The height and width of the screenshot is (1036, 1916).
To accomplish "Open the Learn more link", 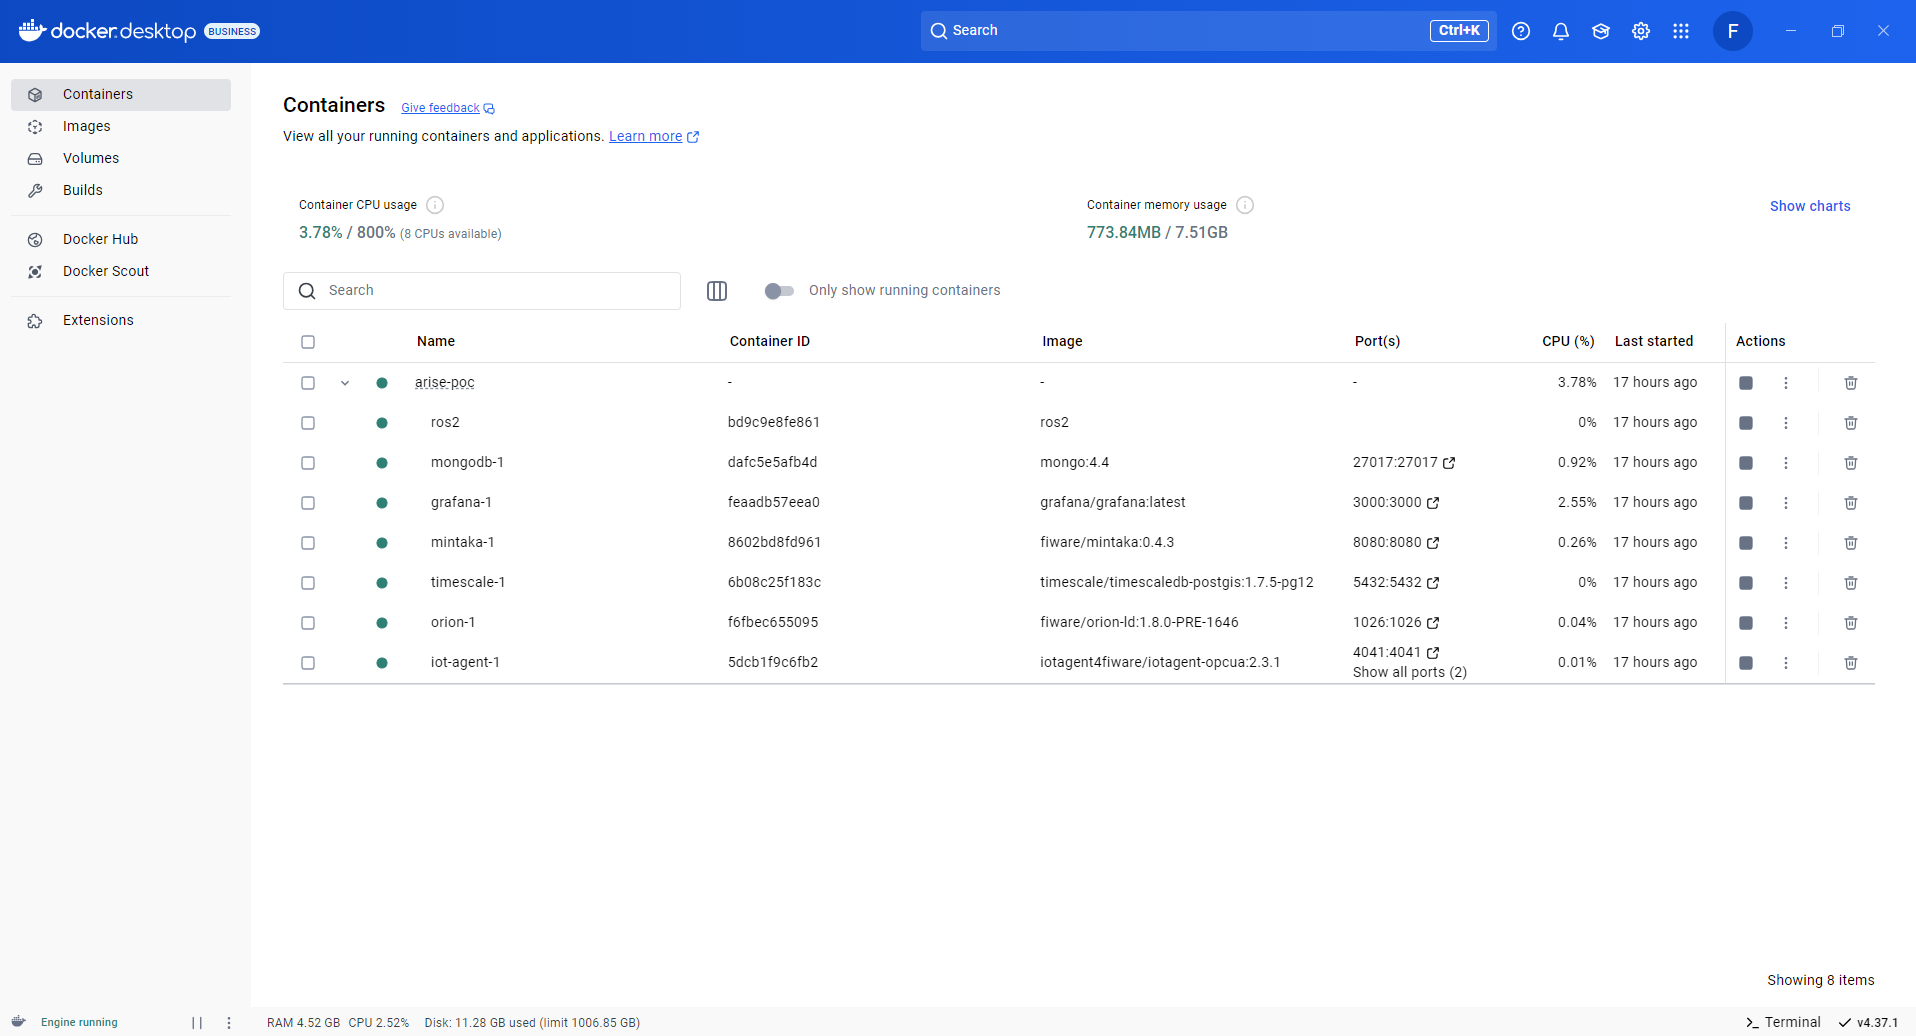I will (x=654, y=137).
